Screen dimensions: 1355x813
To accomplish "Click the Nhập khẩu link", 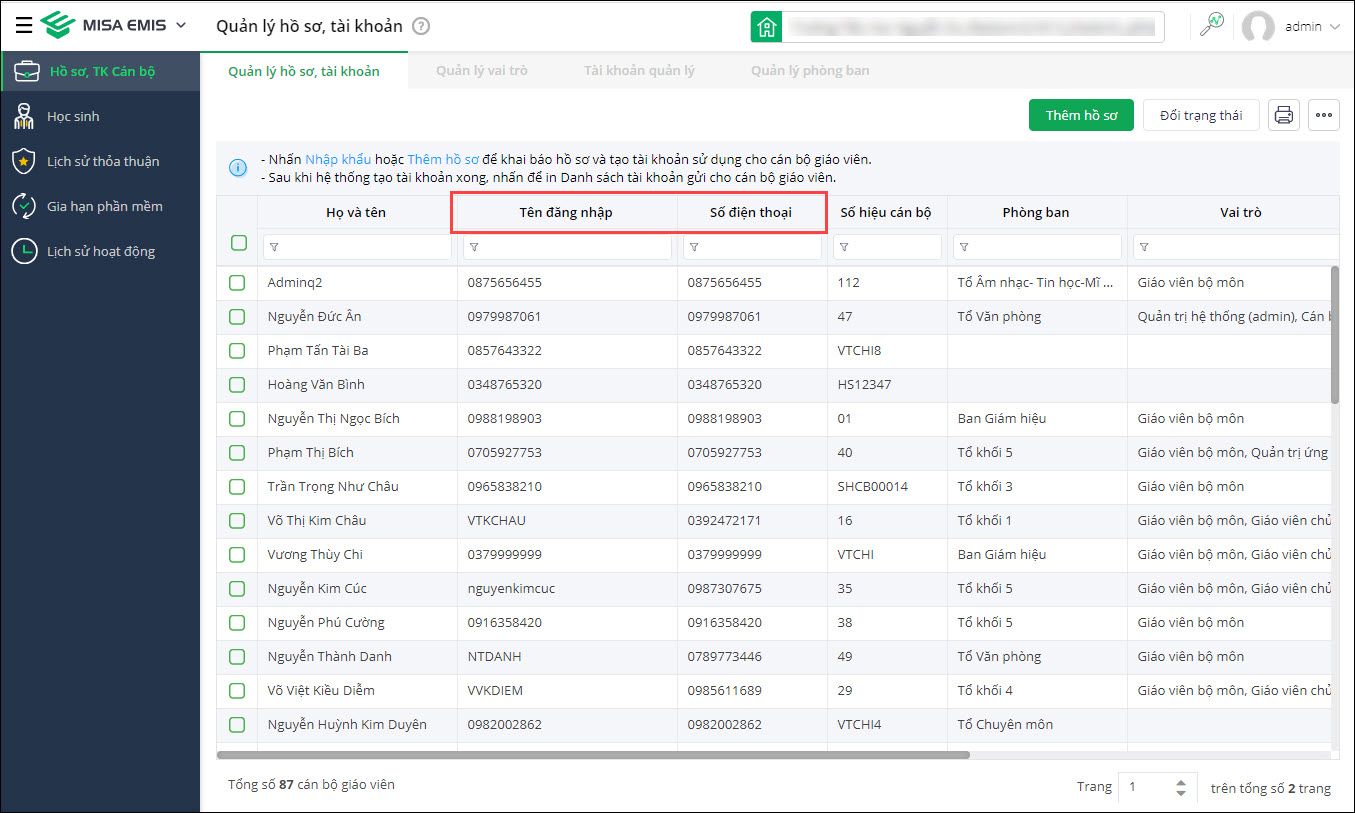I will point(338,160).
